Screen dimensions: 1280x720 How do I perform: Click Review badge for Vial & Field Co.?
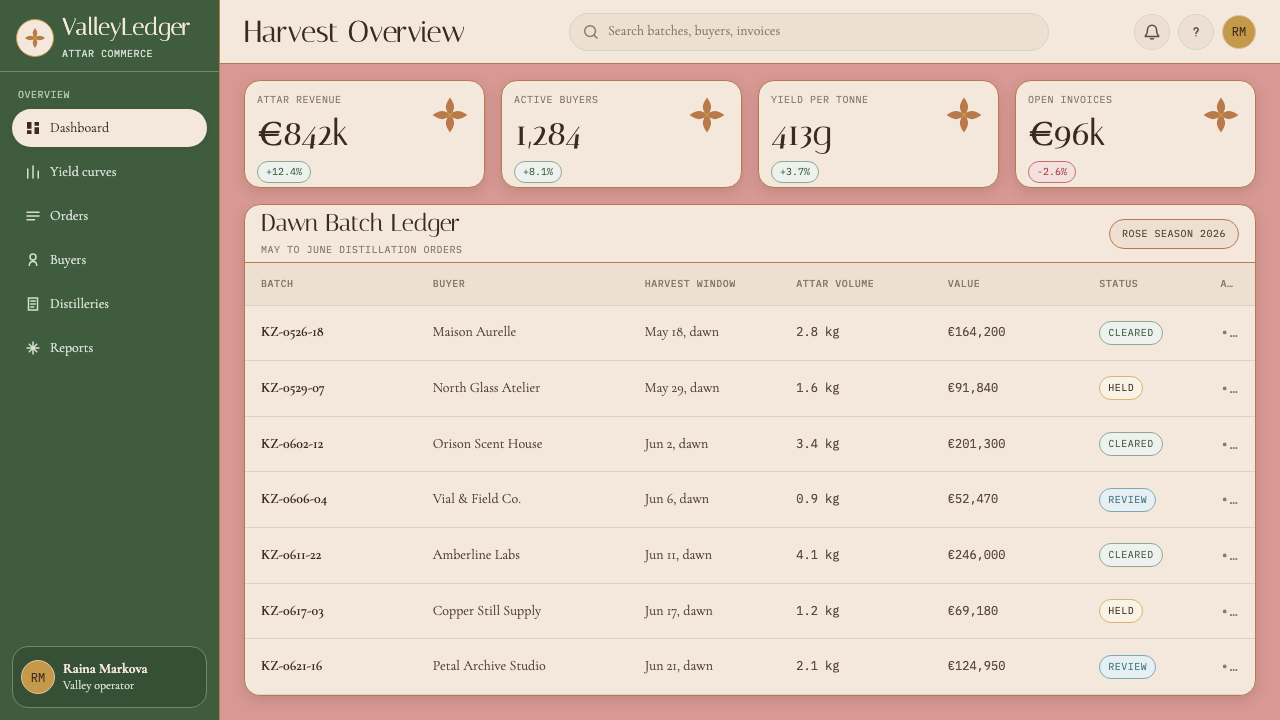pyautogui.click(x=1127, y=500)
